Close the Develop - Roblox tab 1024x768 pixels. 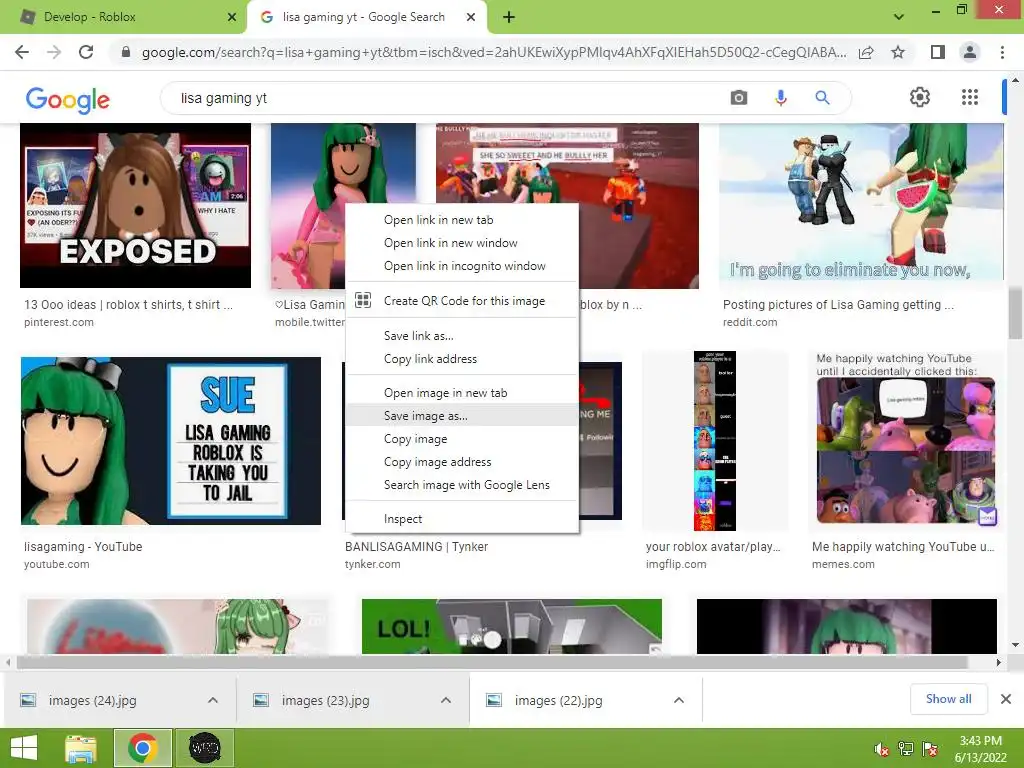[232, 17]
